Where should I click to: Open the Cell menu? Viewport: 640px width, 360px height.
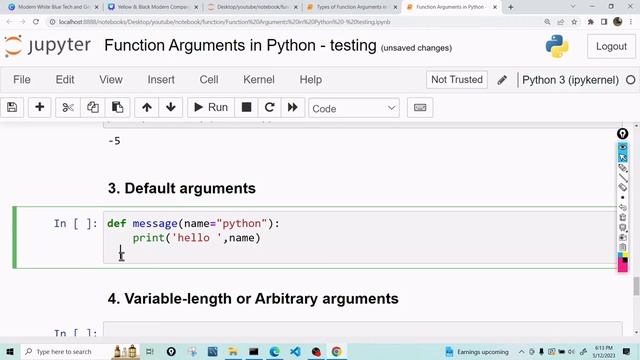coord(209,80)
